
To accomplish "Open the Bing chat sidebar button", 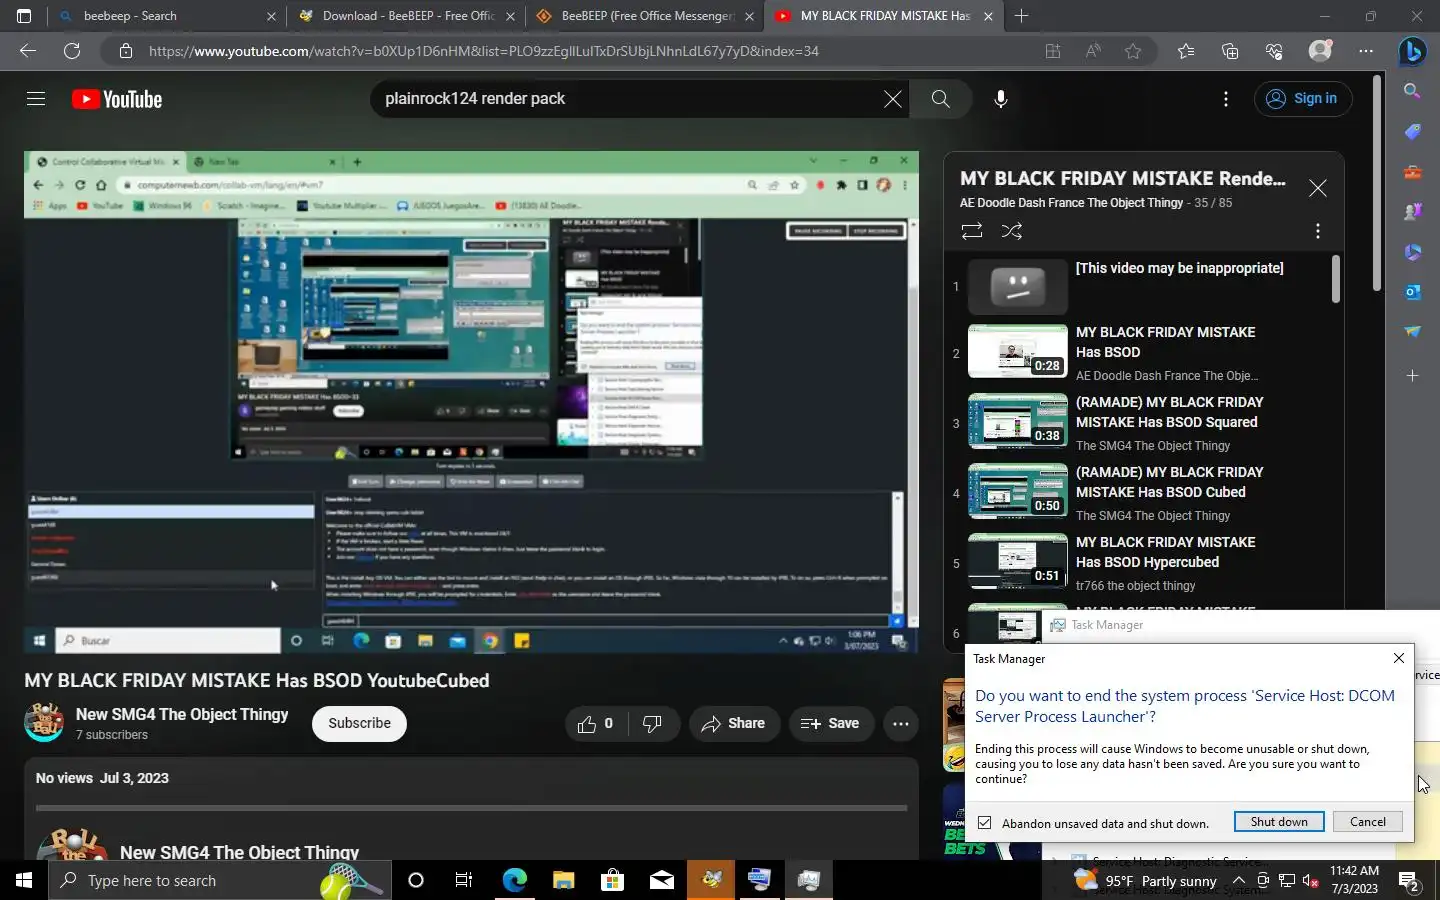I will (x=1412, y=51).
